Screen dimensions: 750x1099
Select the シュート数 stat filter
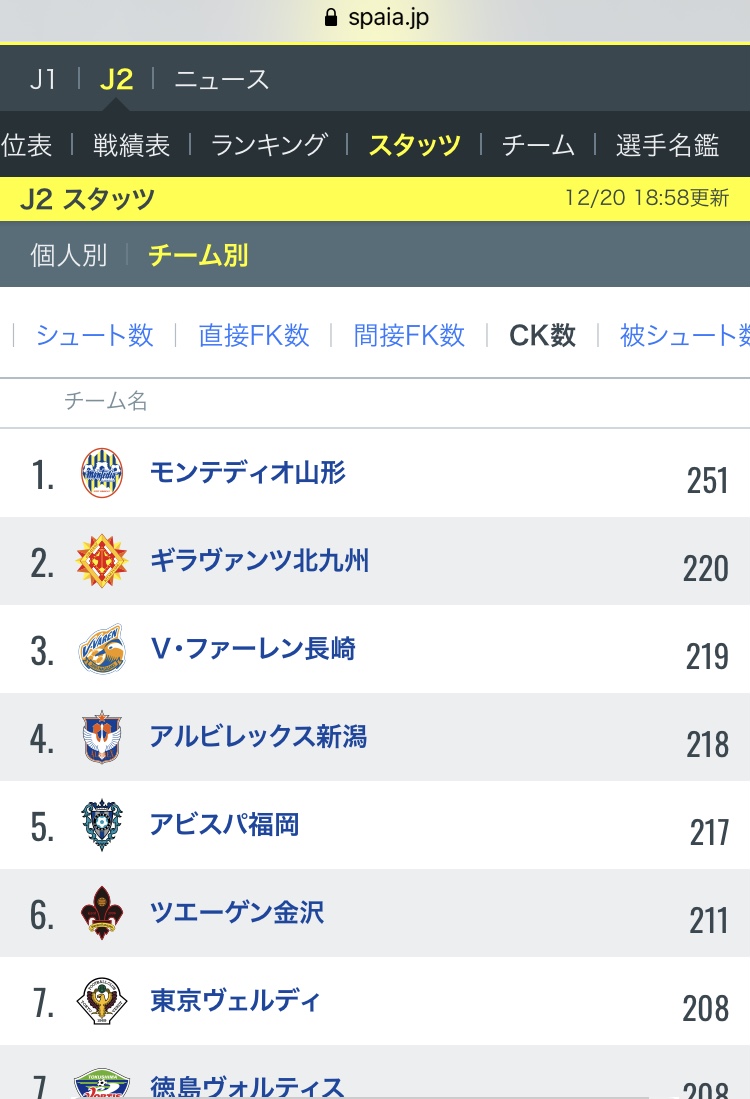click(x=95, y=335)
